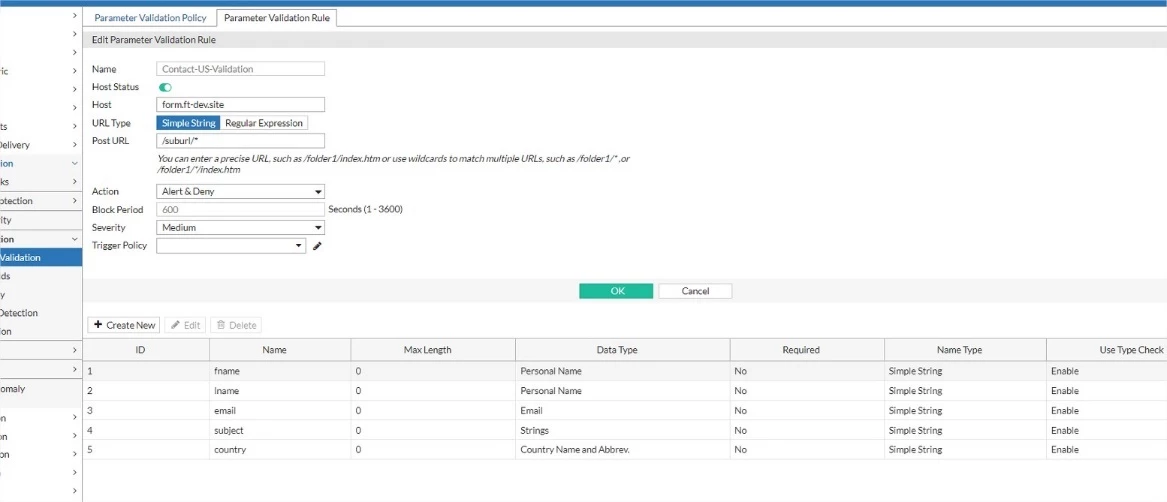Toggle the Host Status switch
This screenshot has height=502, width=1167.
click(x=165, y=87)
